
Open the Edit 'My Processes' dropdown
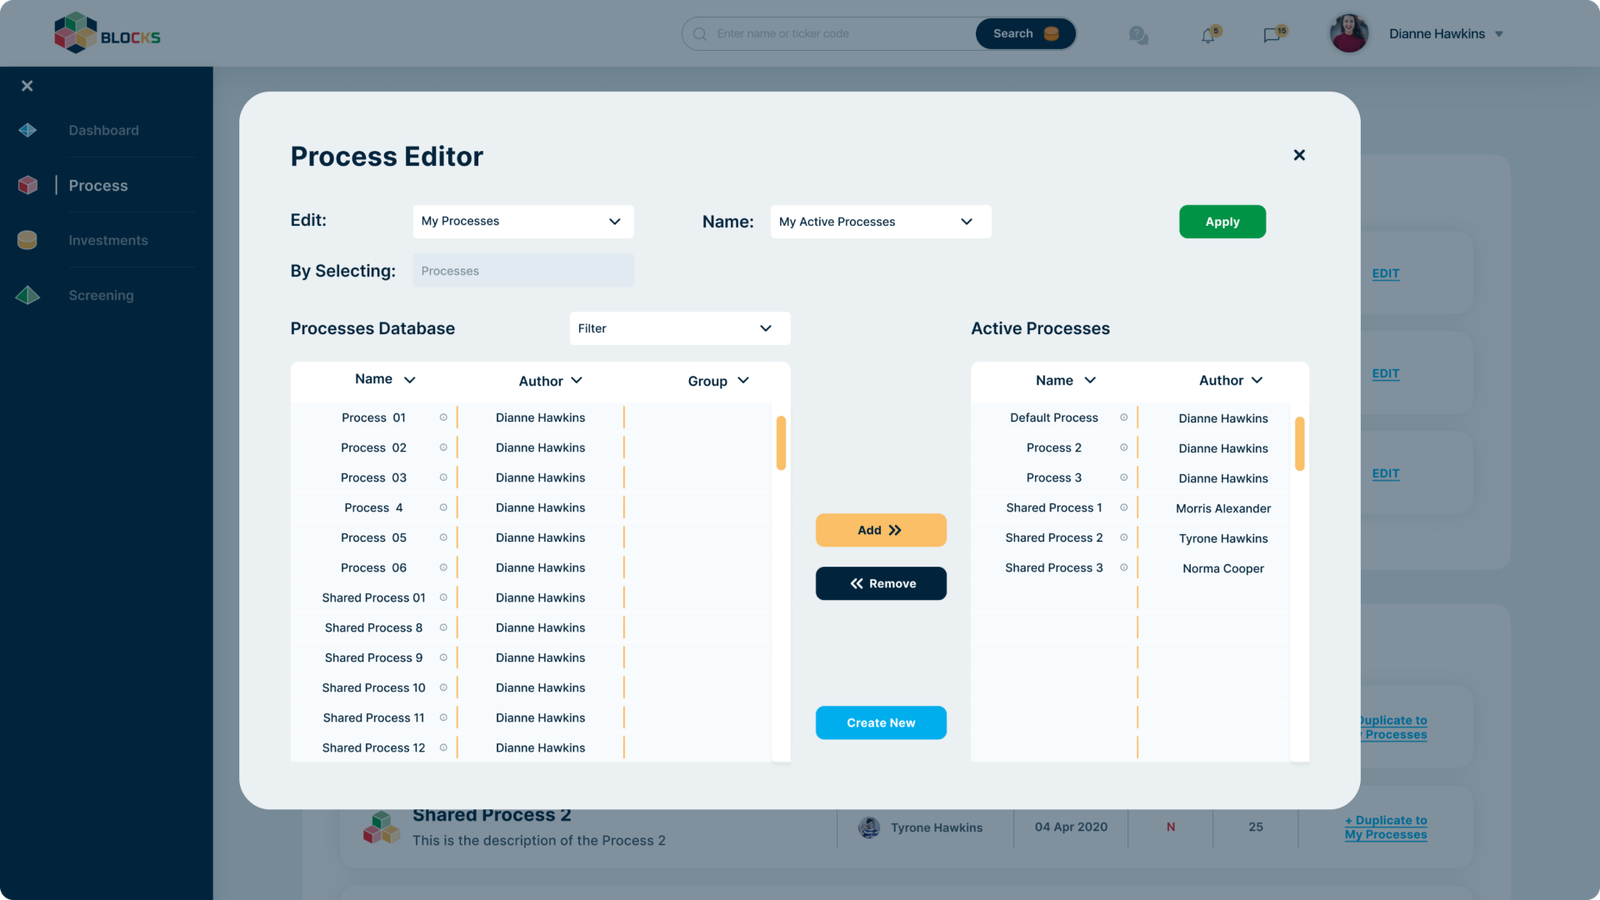pos(523,221)
